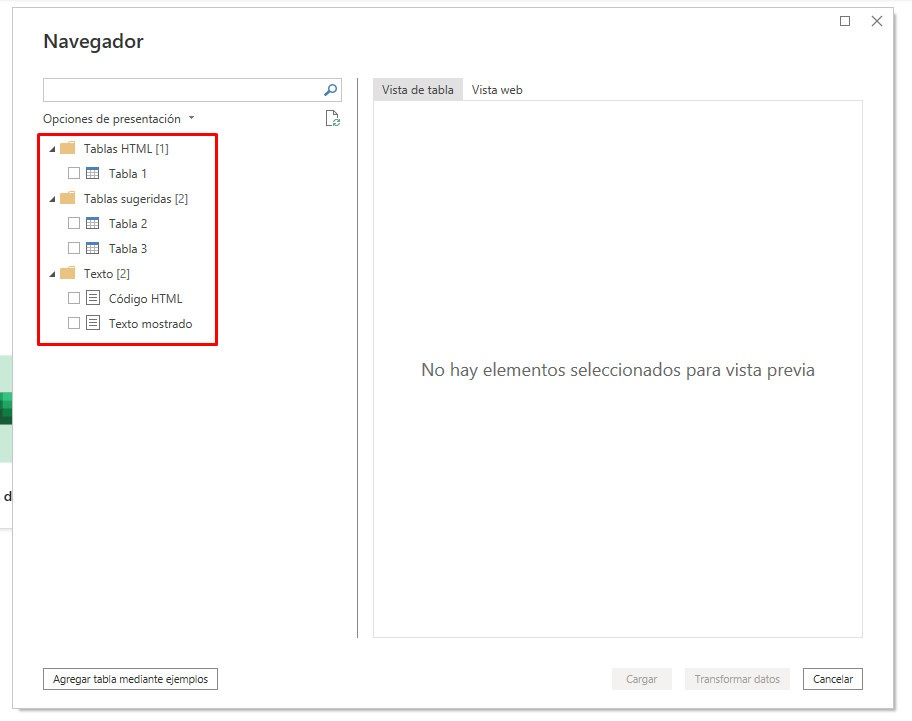
Task: Open the Opciones de presentación dropdown
Action: [x=118, y=119]
